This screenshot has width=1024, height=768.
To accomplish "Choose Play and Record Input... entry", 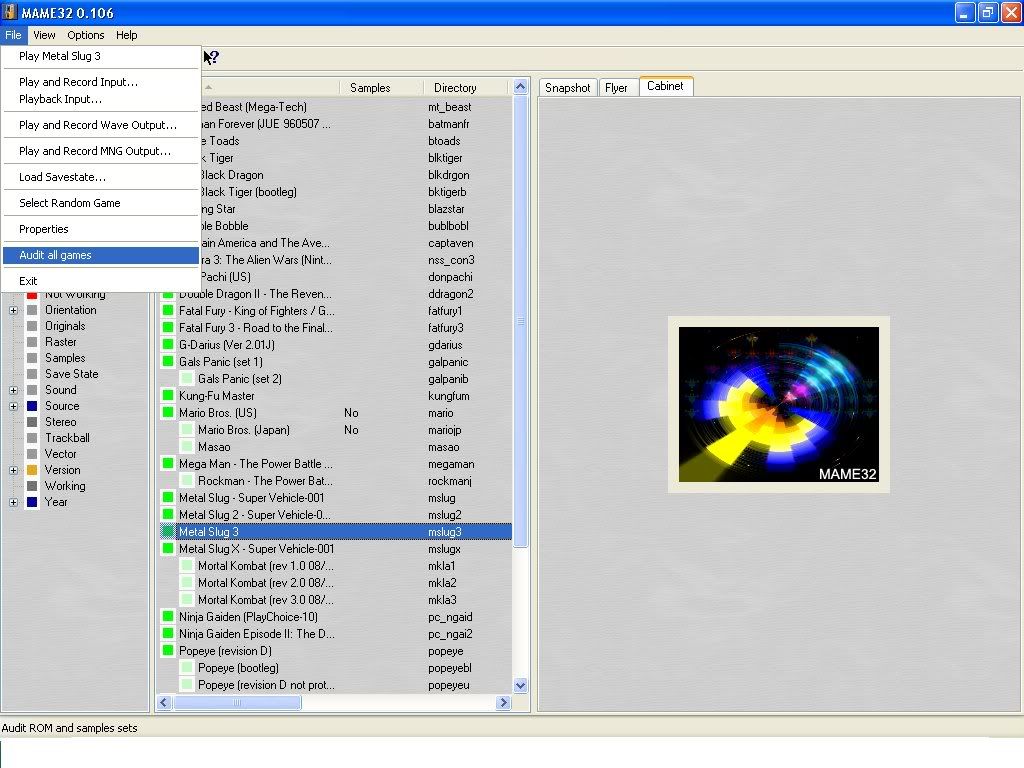I will click(x=101, y=82).
